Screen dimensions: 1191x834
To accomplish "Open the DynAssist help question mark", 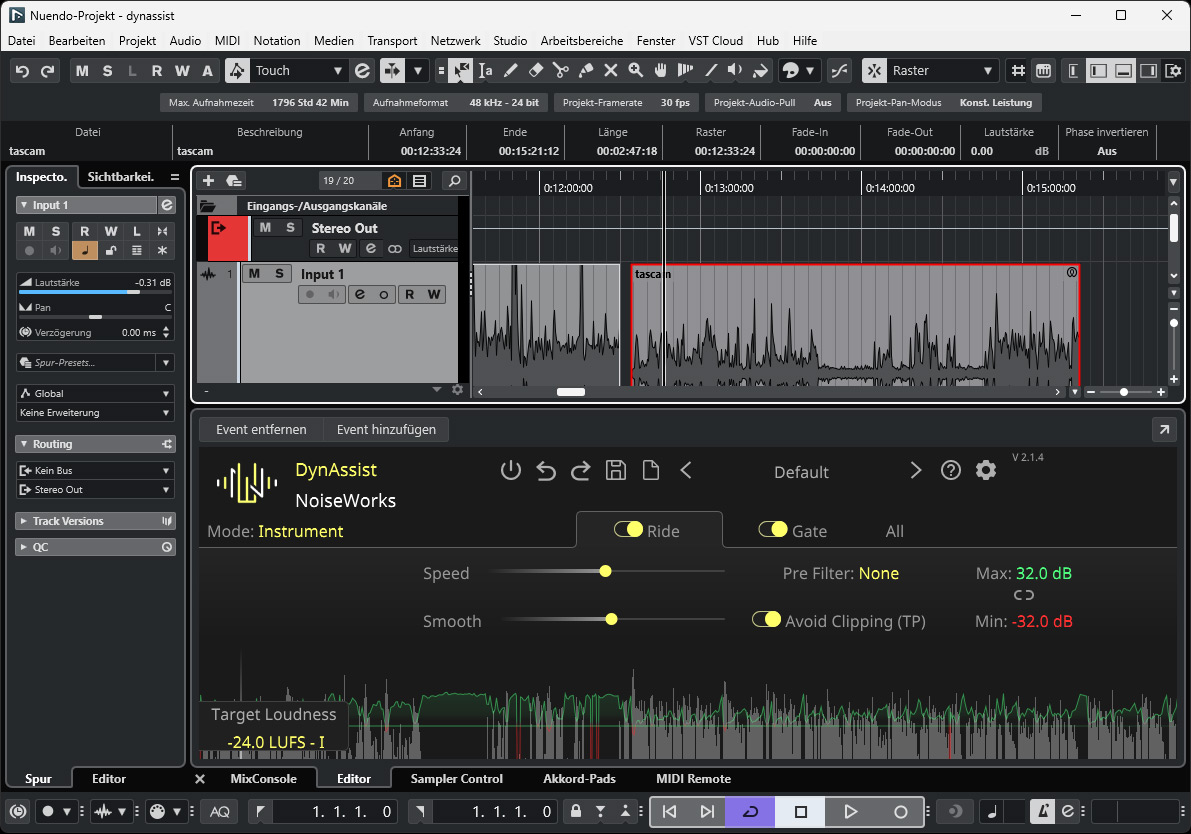I will (x=951, y=471).
